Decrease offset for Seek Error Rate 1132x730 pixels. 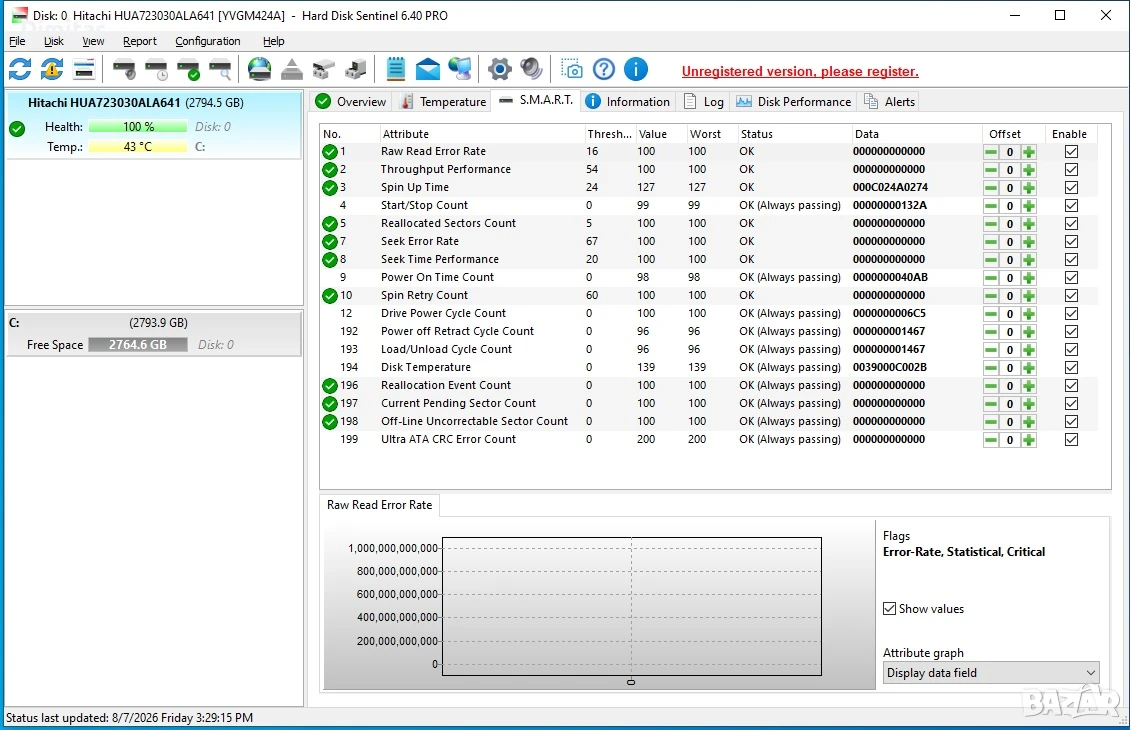pos(991,242)
